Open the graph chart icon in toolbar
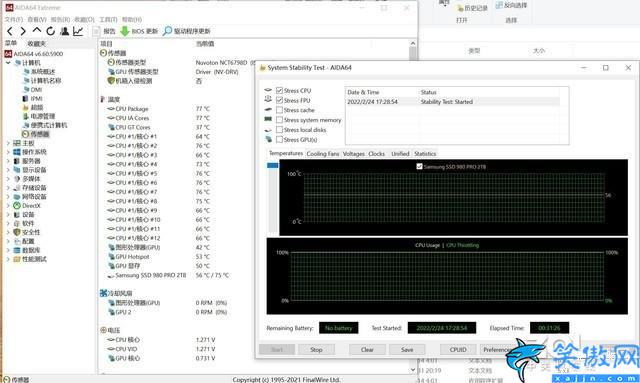Image resolution: width=640 pixels, height=383 pixels. pos(78,31)
